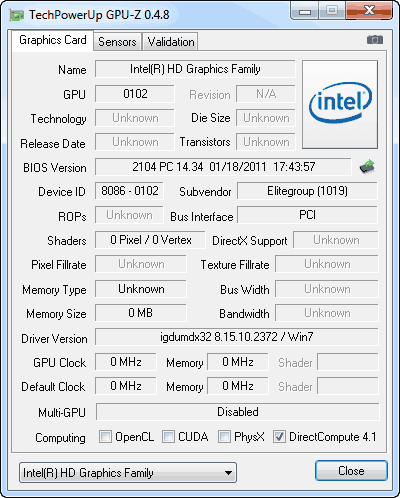This screenshot has width=400, height=498.
Task: Click the Memory field in Default Clock row
Action: point(238,386)
